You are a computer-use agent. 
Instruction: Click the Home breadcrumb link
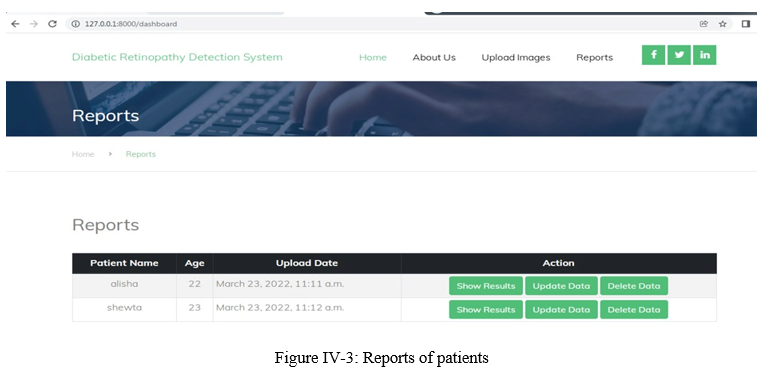tap(83, 154)
